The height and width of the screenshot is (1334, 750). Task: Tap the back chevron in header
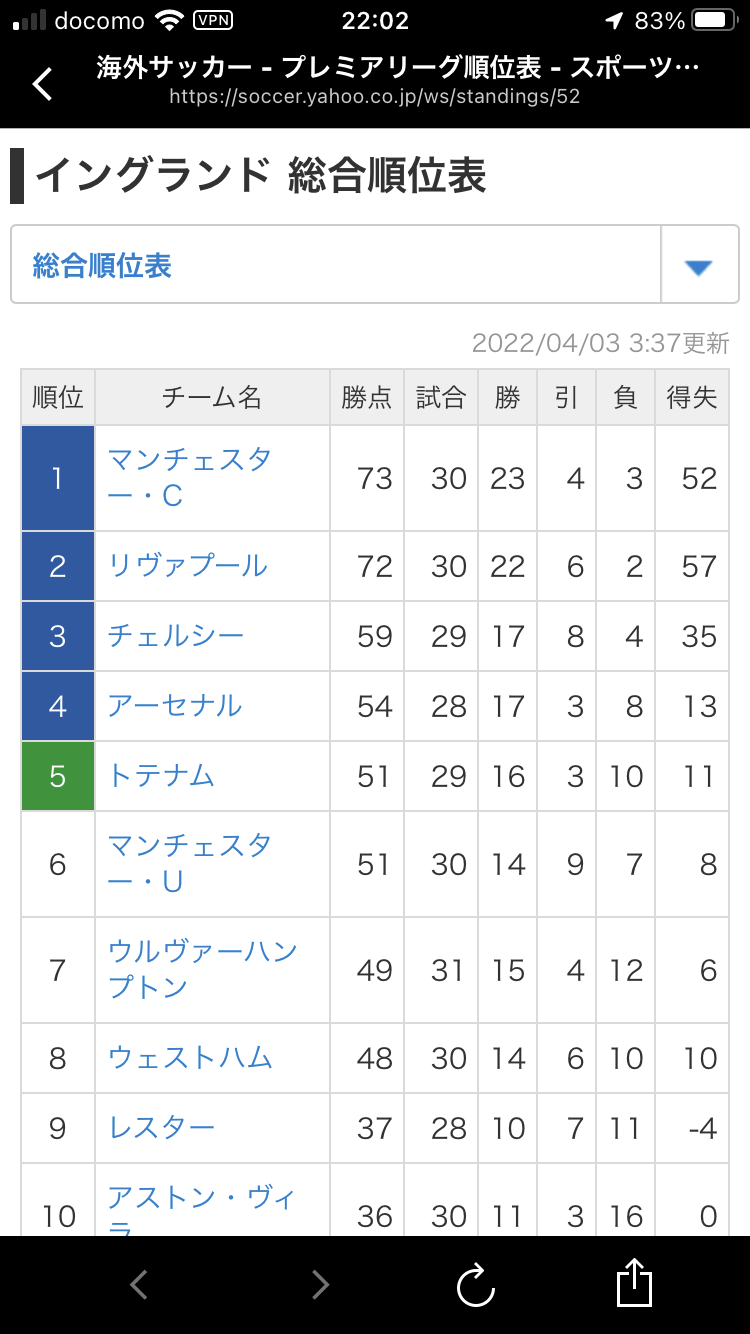click(x=43, y=83)
